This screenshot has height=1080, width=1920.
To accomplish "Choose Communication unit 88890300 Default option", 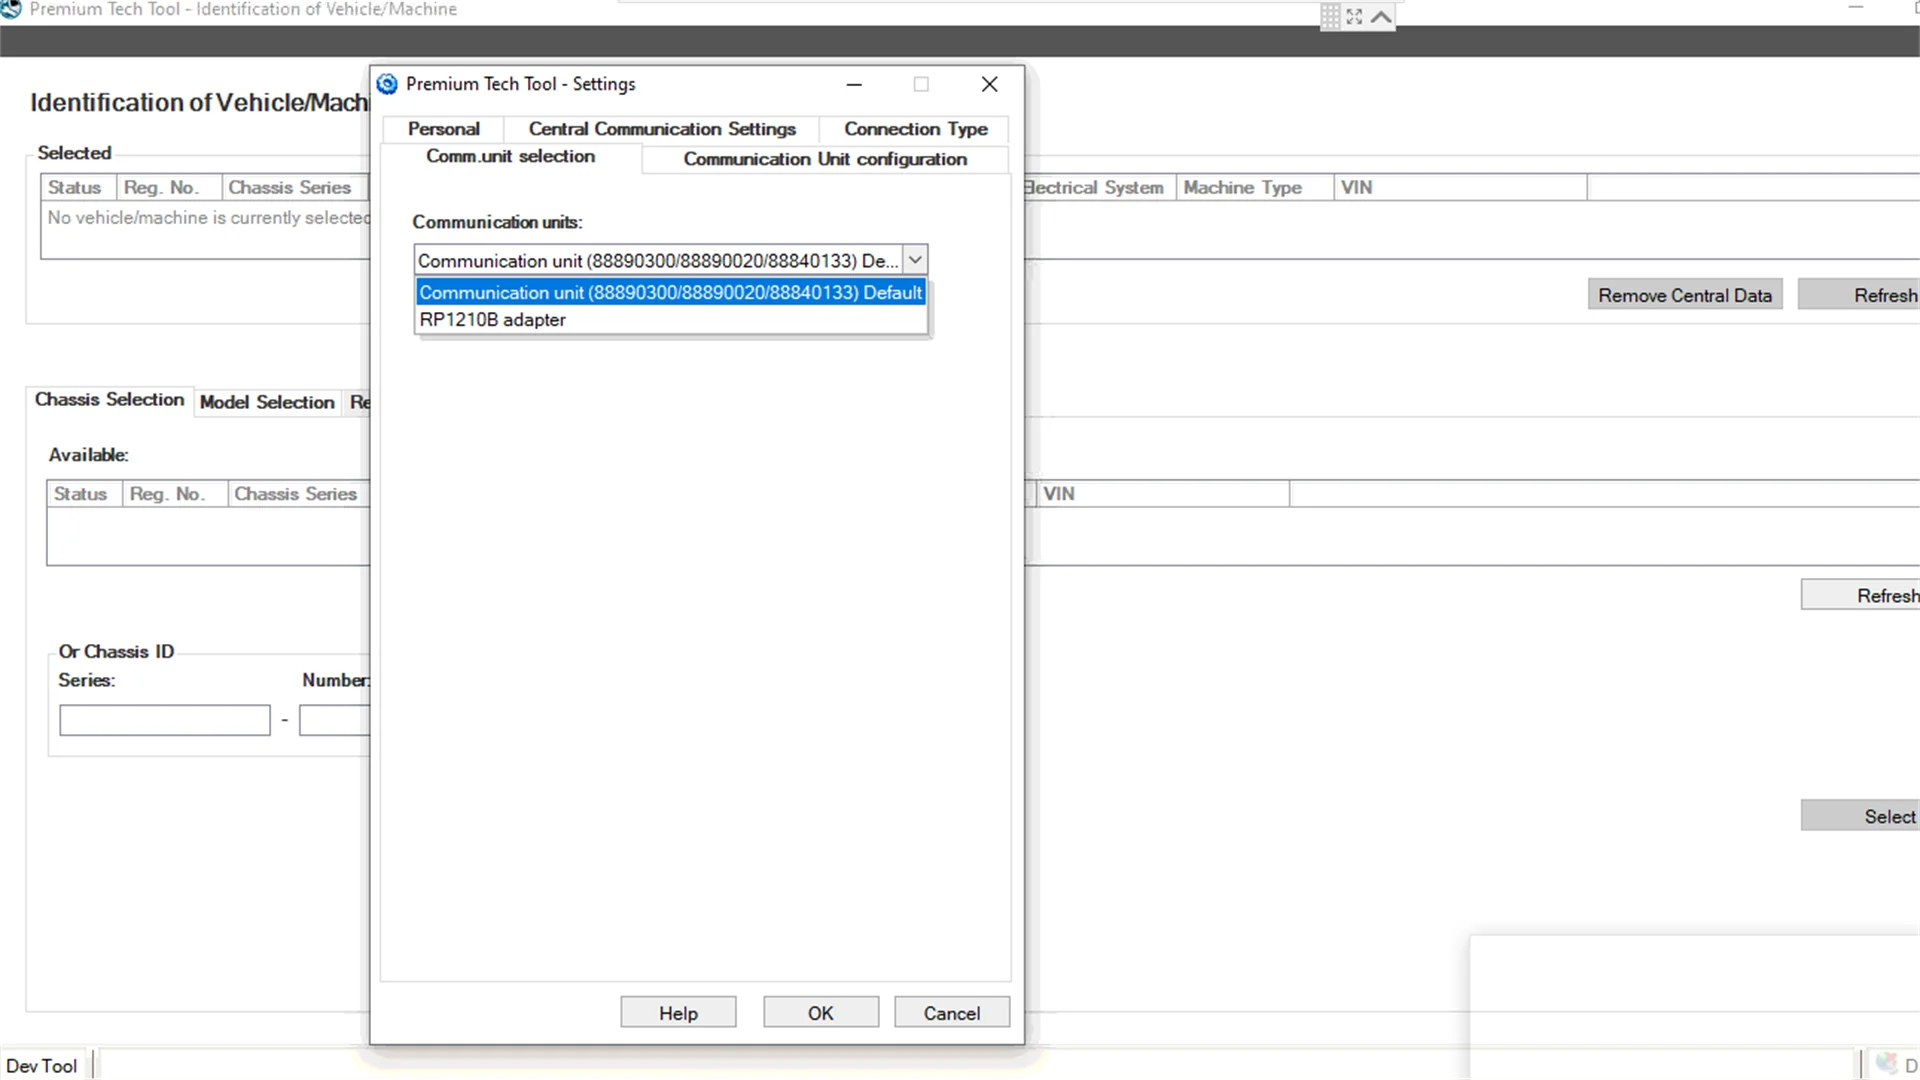I will coord(670,292).
